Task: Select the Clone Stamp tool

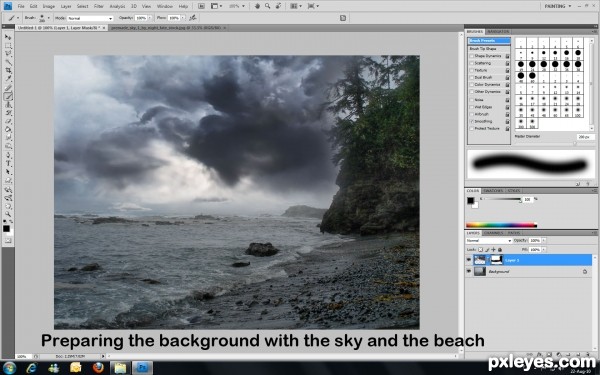Action: (8, 104)
